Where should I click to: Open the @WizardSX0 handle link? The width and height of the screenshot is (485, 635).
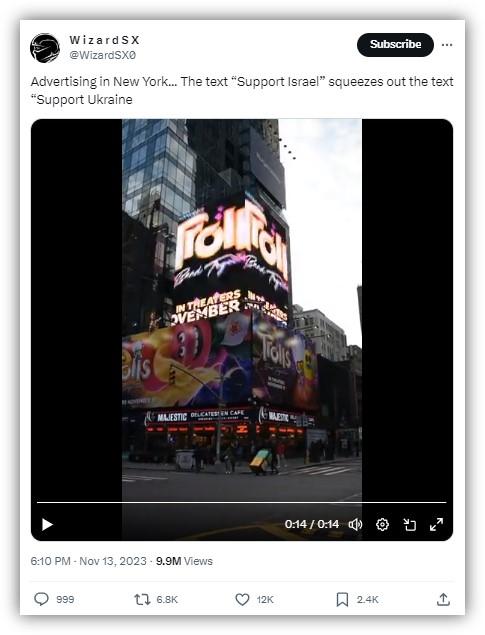coord(103,55)
